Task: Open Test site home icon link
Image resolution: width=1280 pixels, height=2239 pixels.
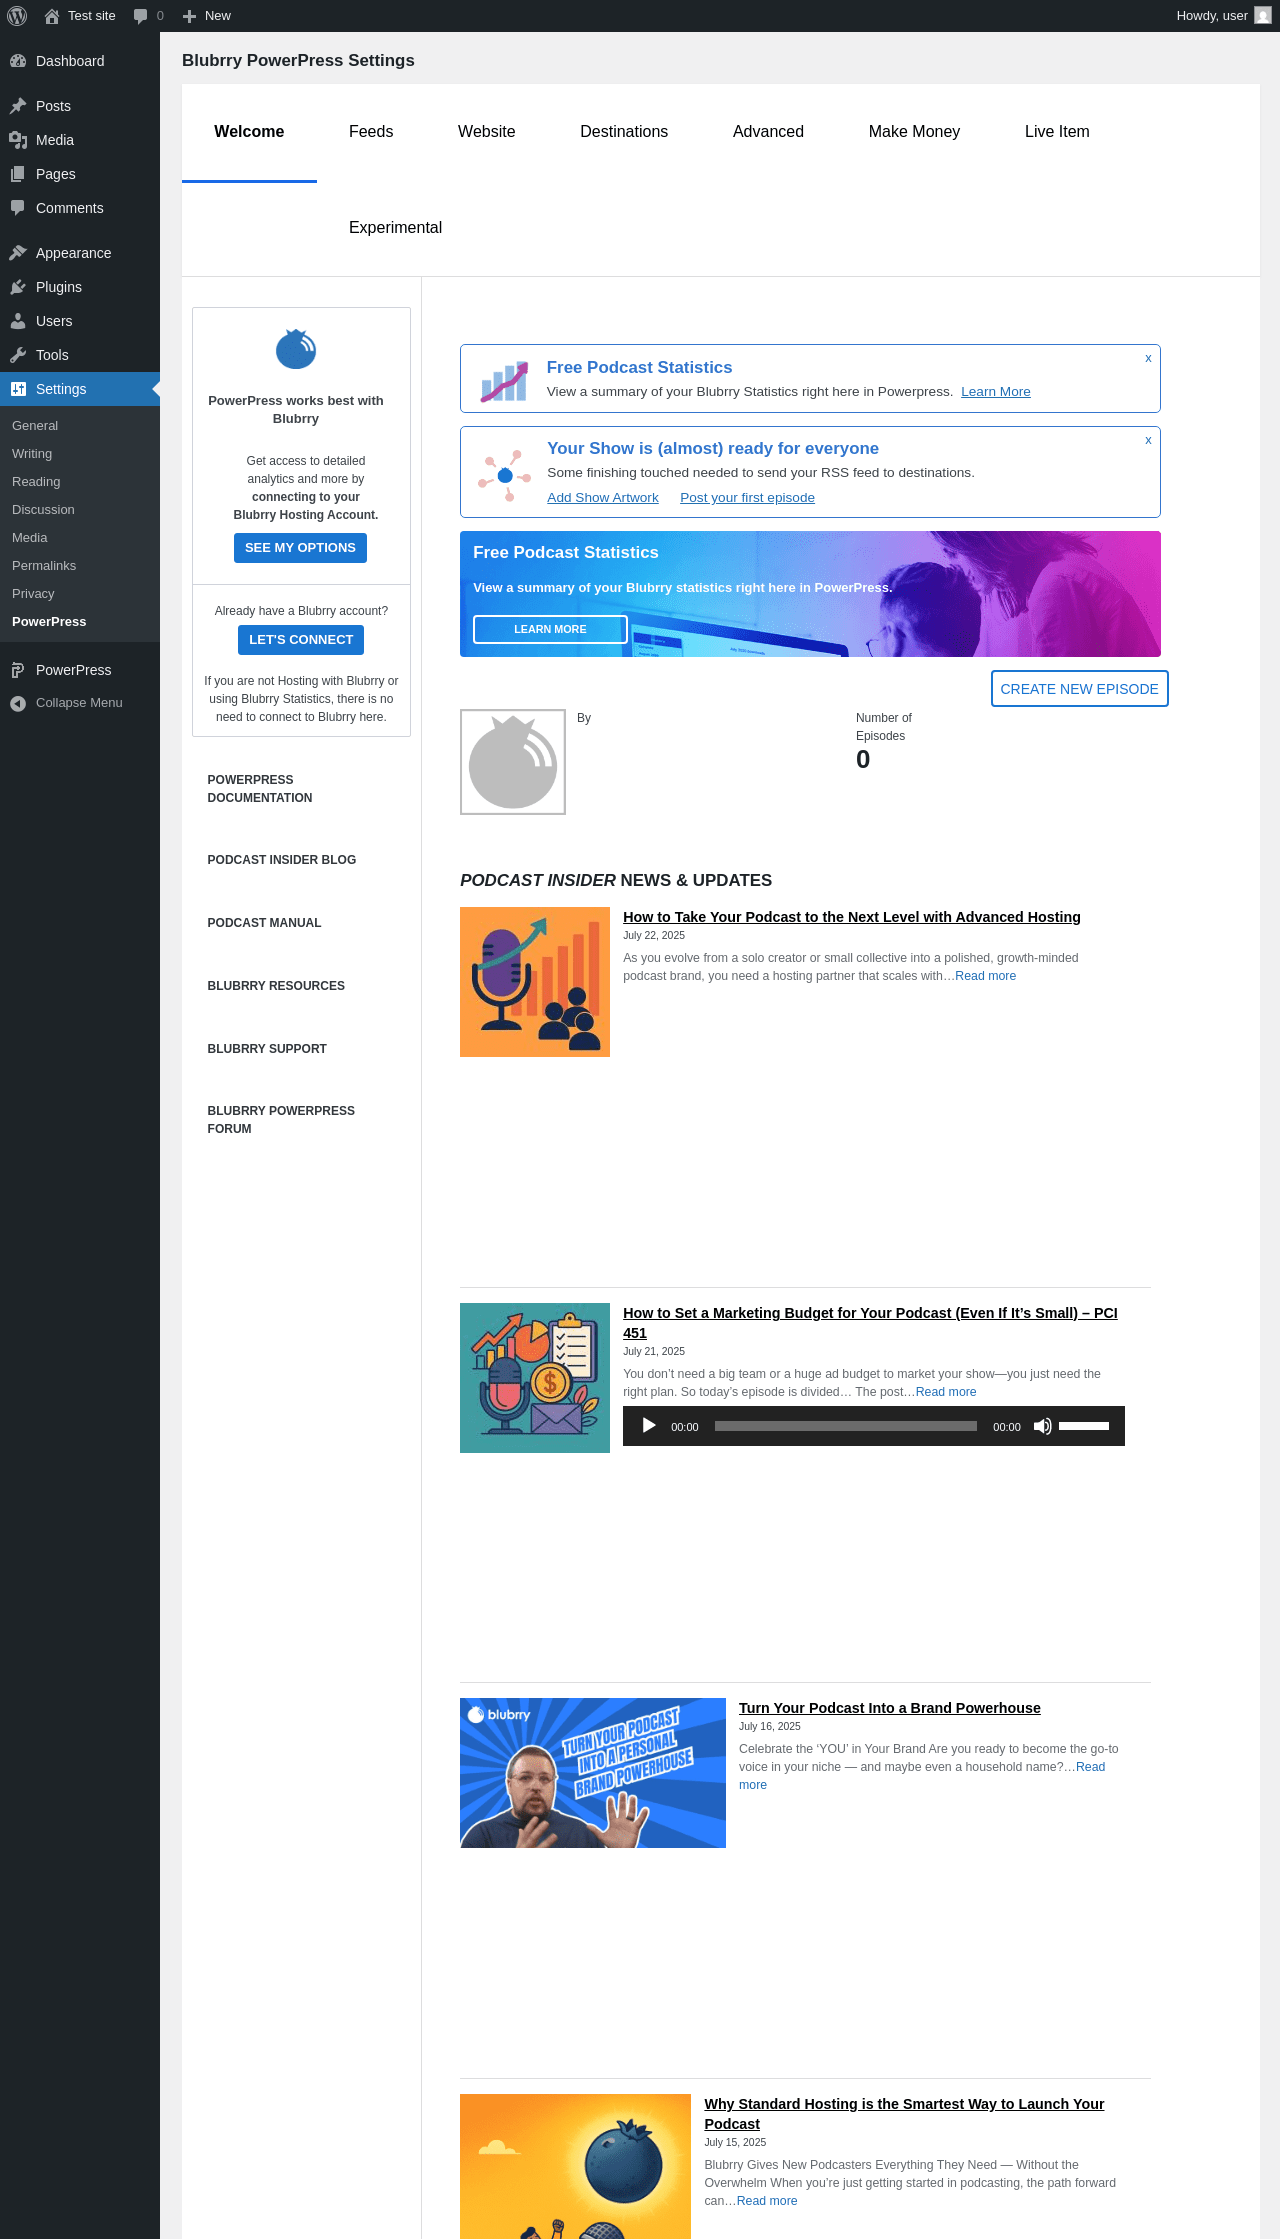Action: click(x=52, y=16)
